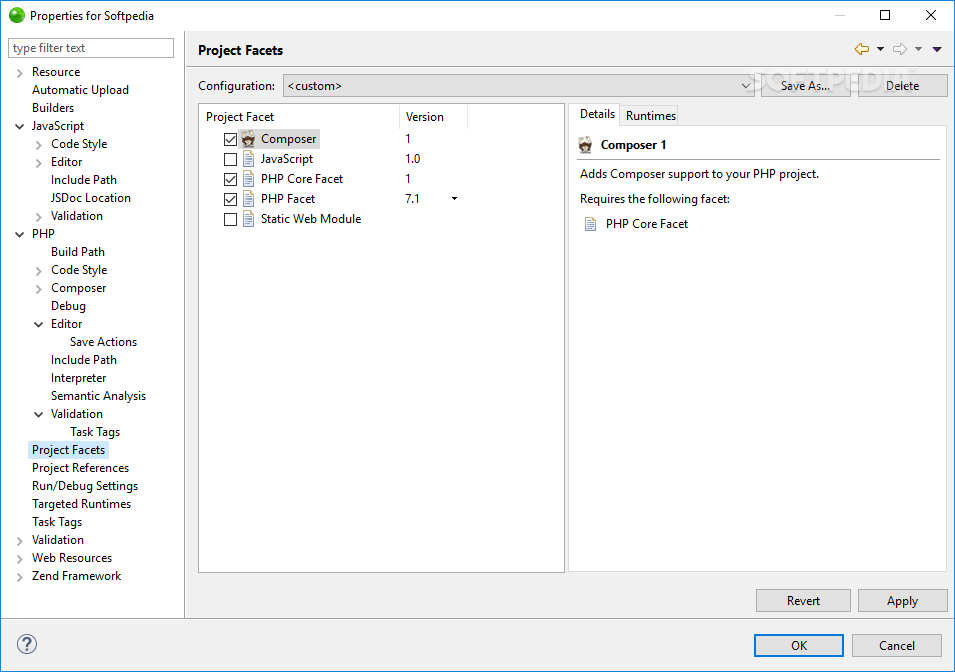Click the Composer 1 icon in Details
Viewport: 955px width, 672px height.
point(585,145)
